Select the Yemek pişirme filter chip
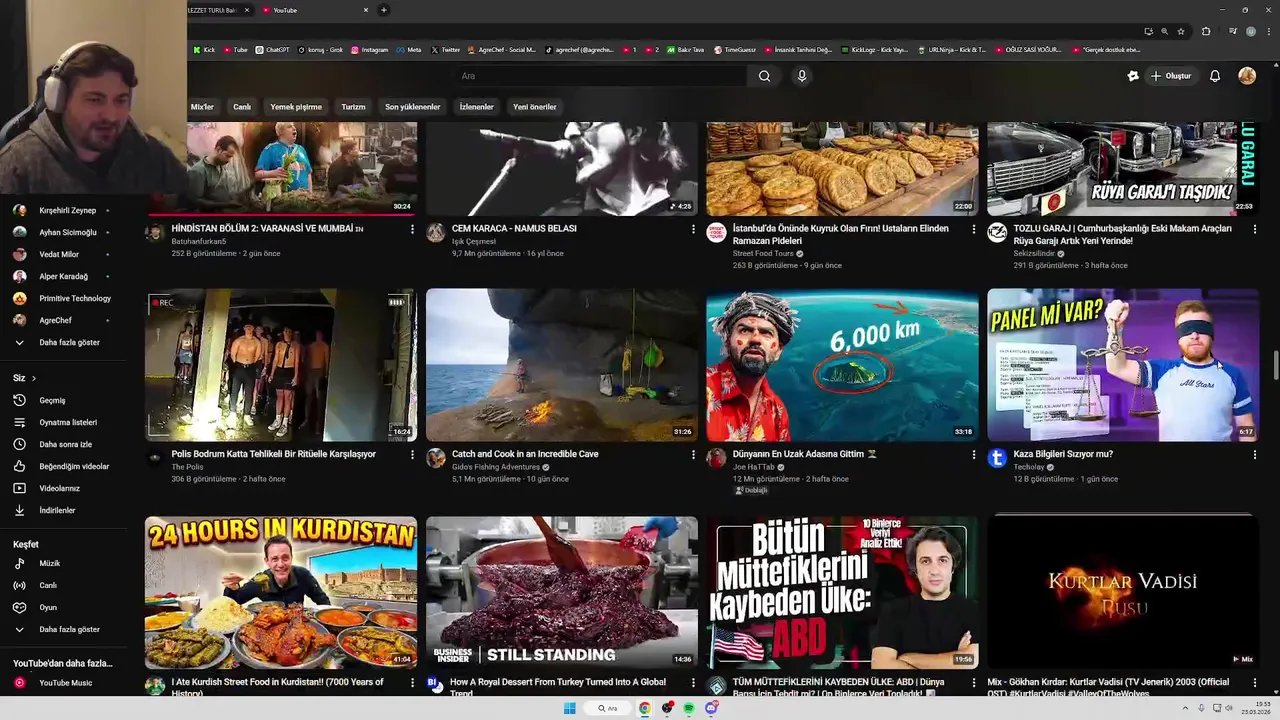This screenshot has width=1280, height=720. 296,107
